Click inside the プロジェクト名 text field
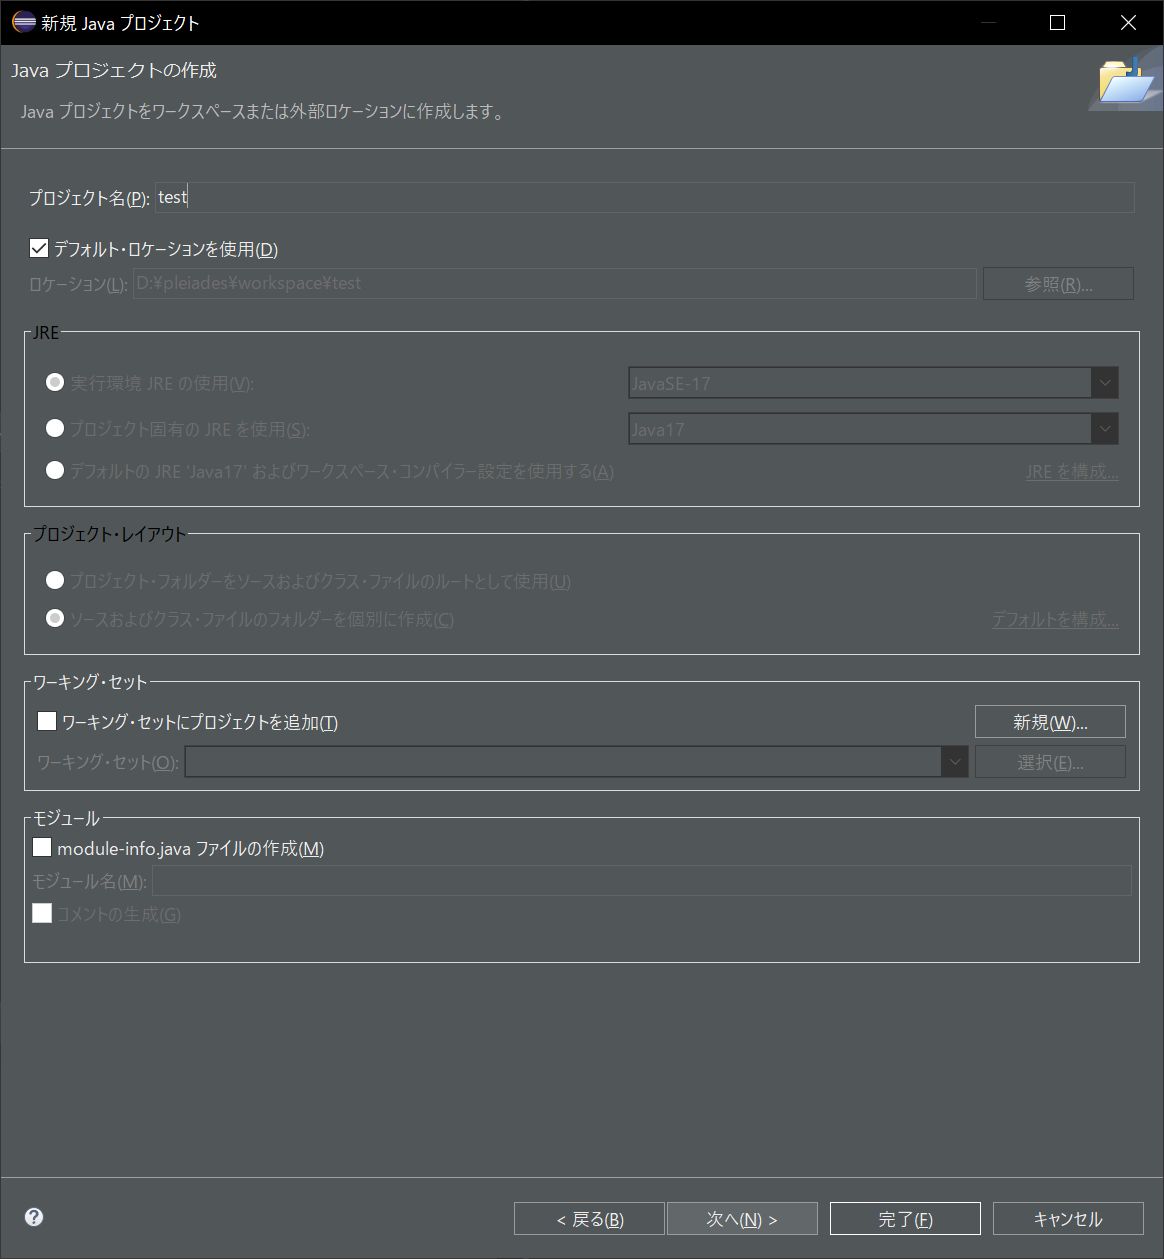The width and height of the screenshot is (1164, 1259). (400, 197)
